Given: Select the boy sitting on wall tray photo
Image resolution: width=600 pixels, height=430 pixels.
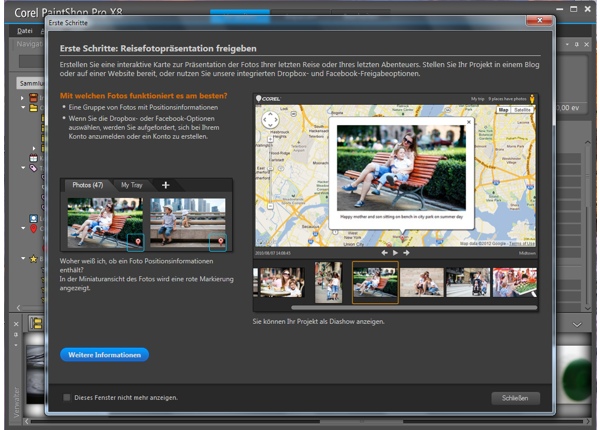Looking at the screenshot, I should click(x=188, y=223).
